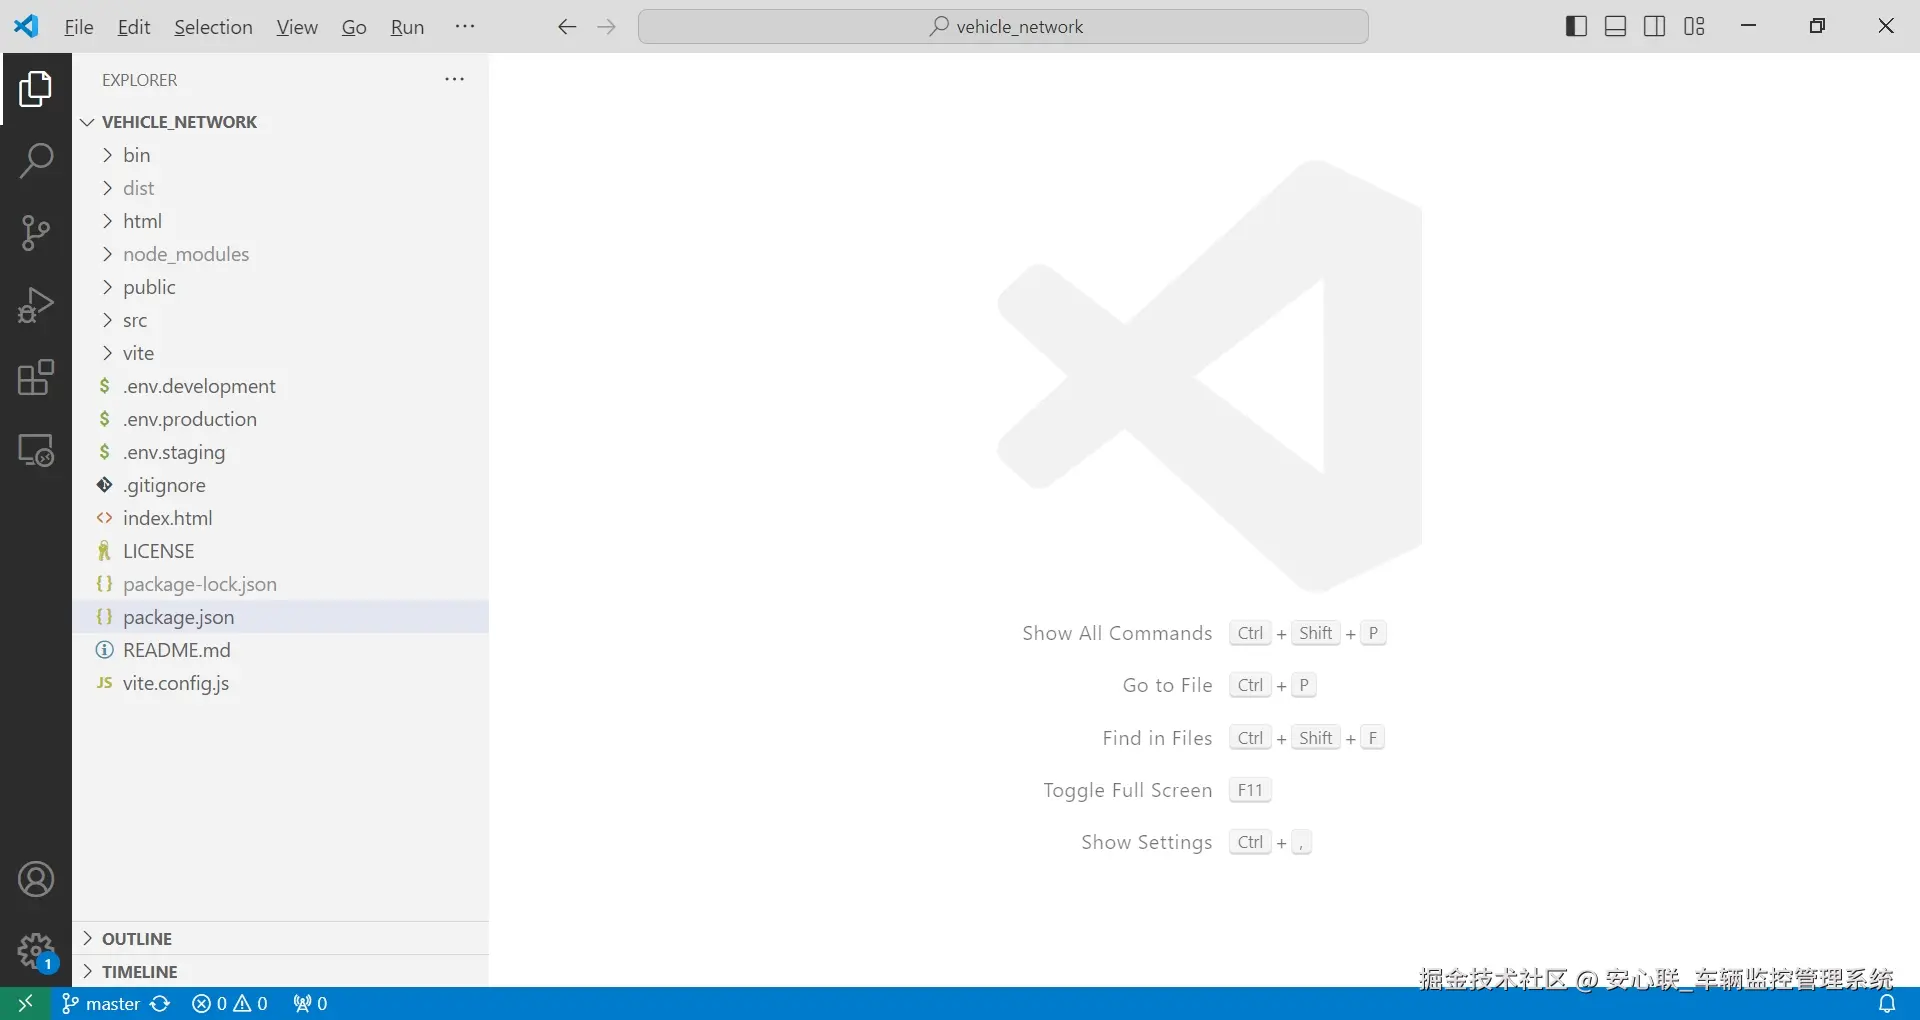Expand the node_modules folder
The image size is (1920, 1020).
tap(281, 254)
